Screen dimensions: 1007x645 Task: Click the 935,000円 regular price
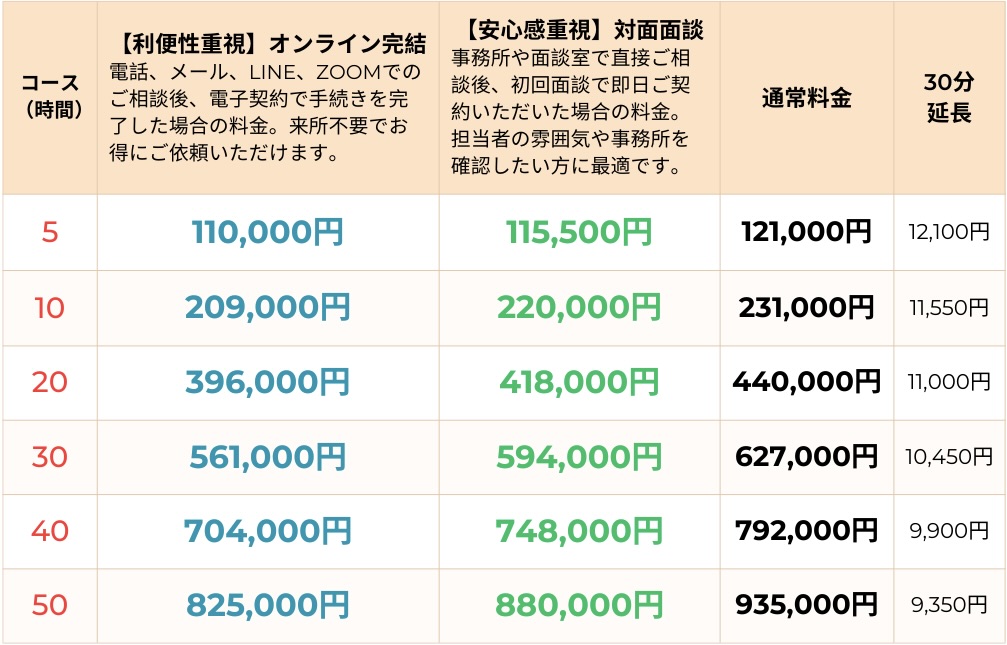tap(806, 605)
